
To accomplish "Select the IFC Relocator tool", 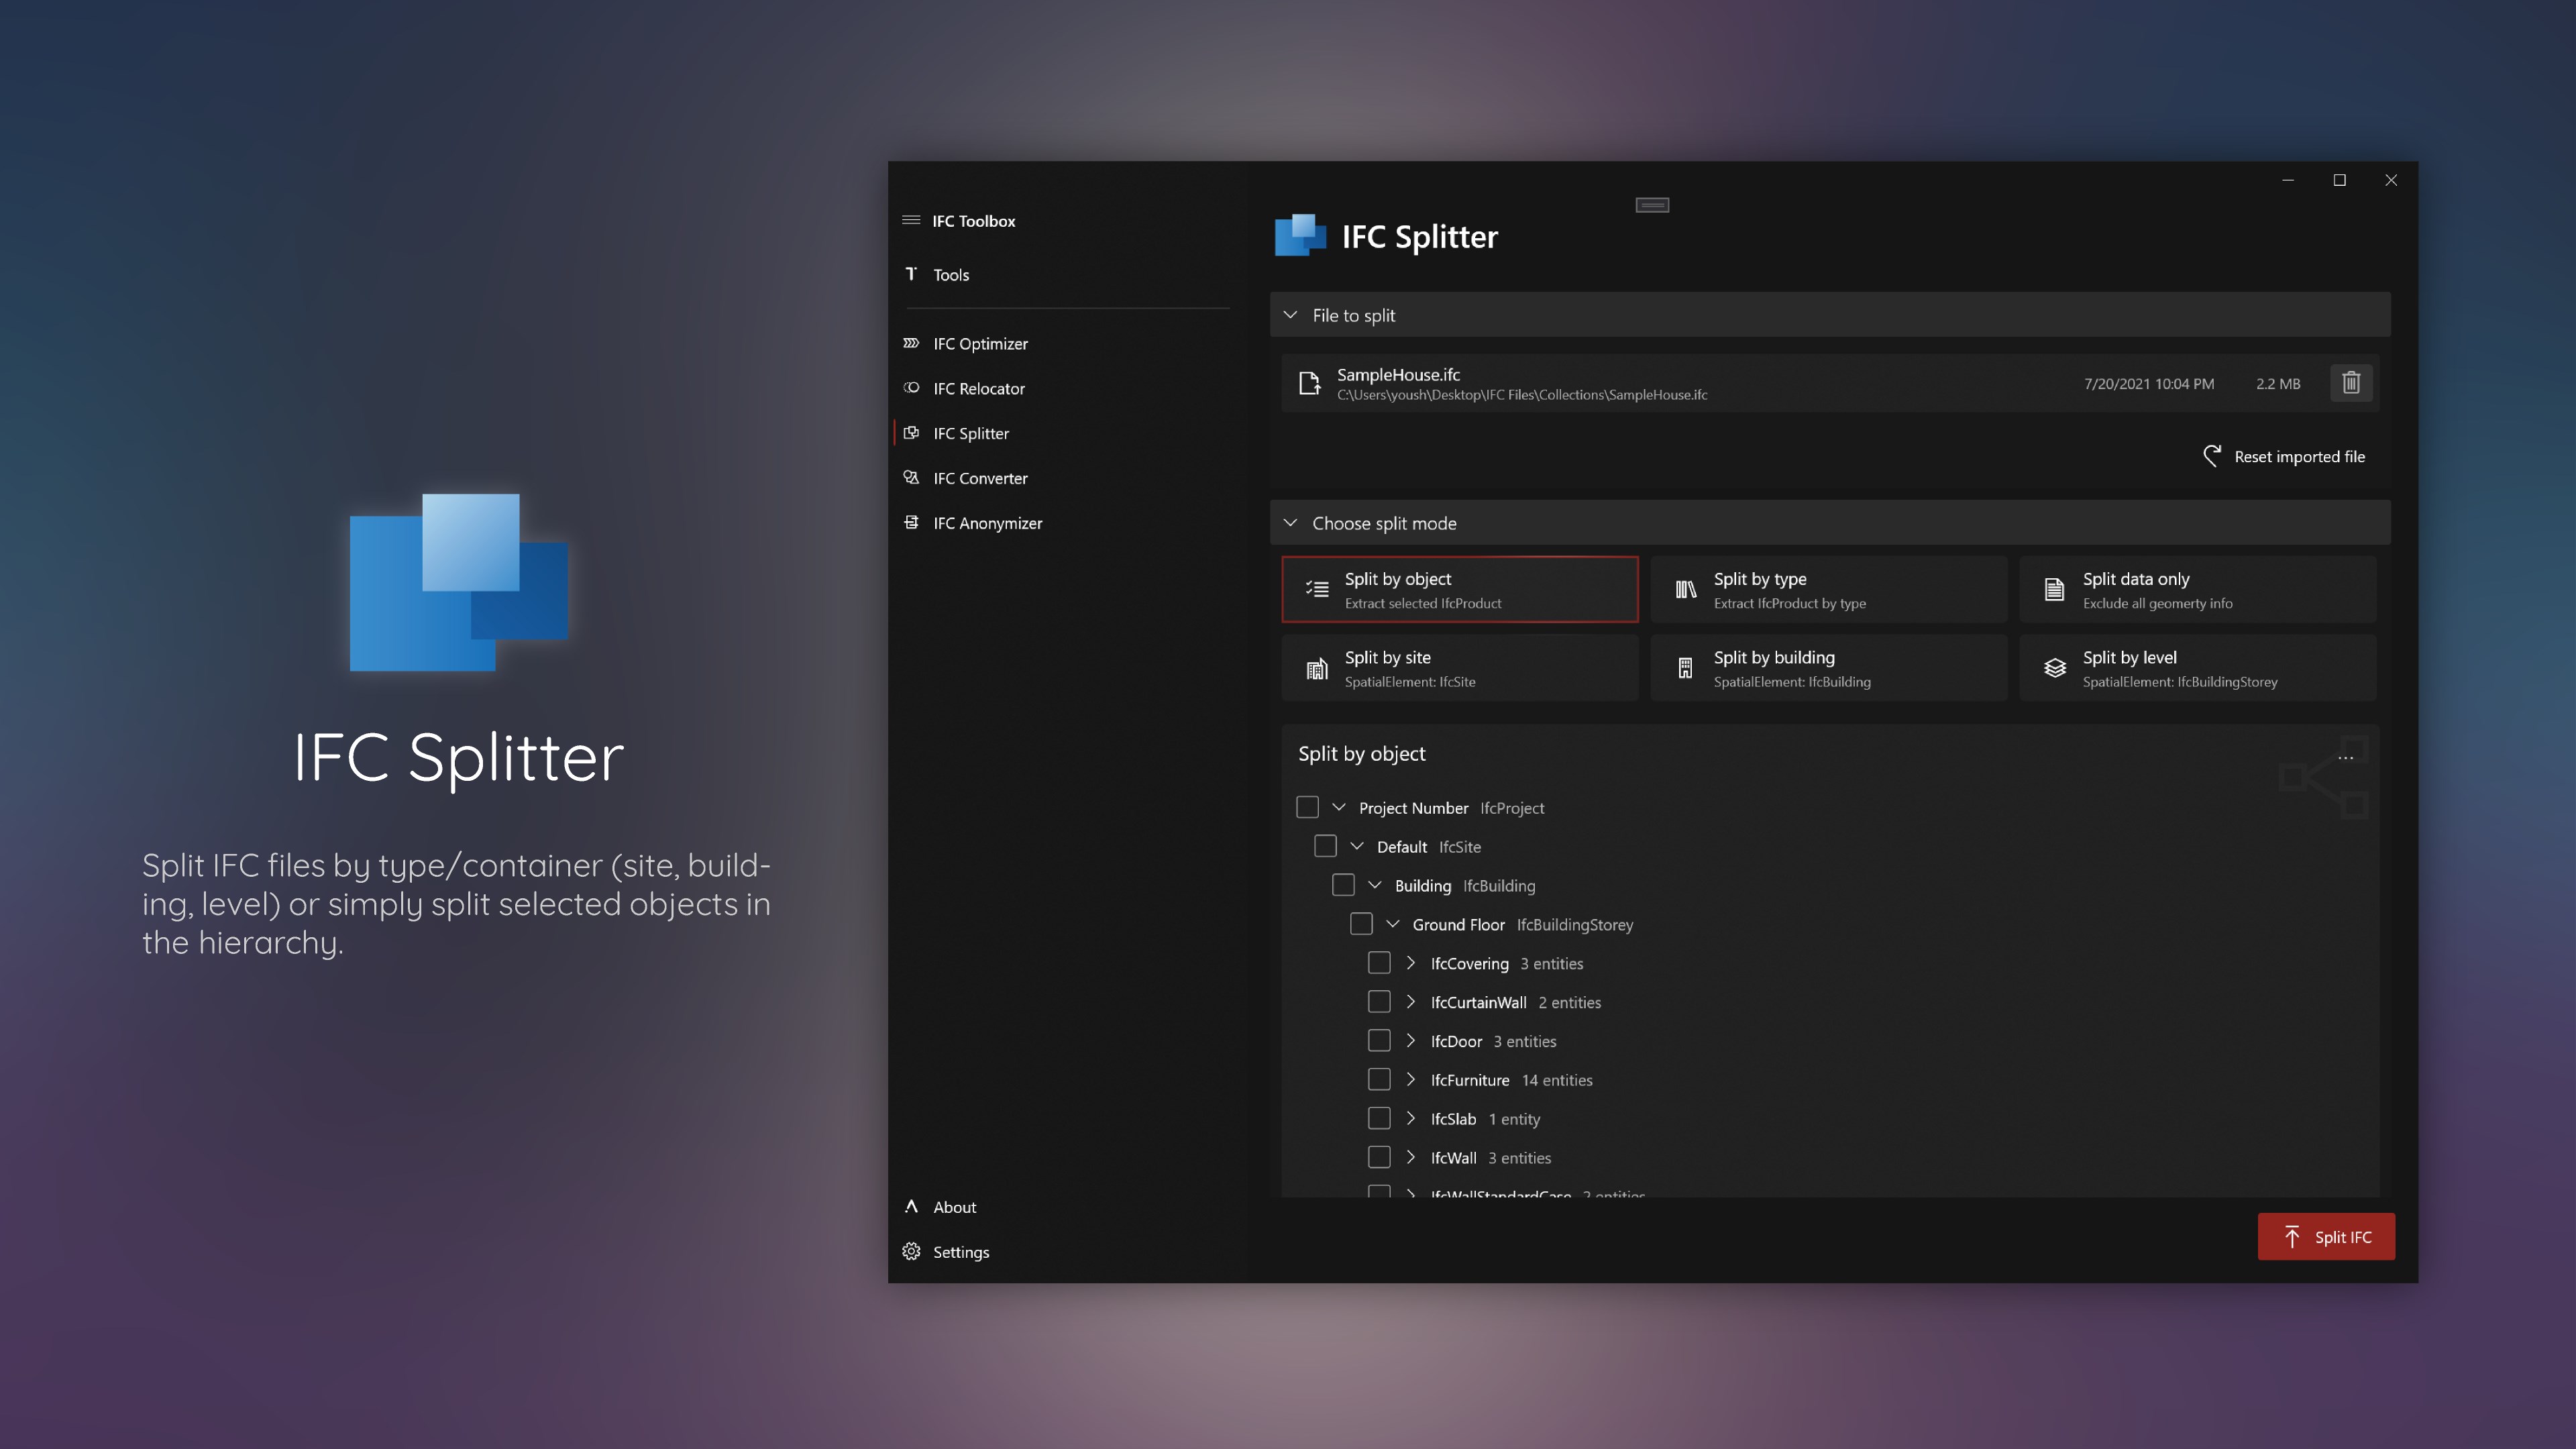I will (978, 388).
